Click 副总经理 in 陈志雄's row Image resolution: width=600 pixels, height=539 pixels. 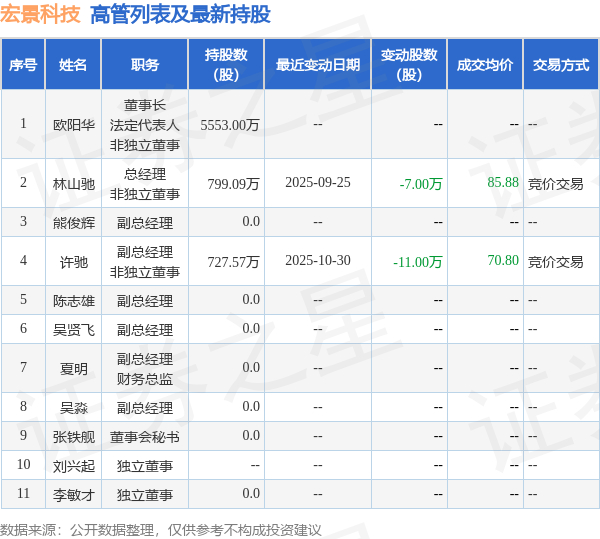point(145,301)
